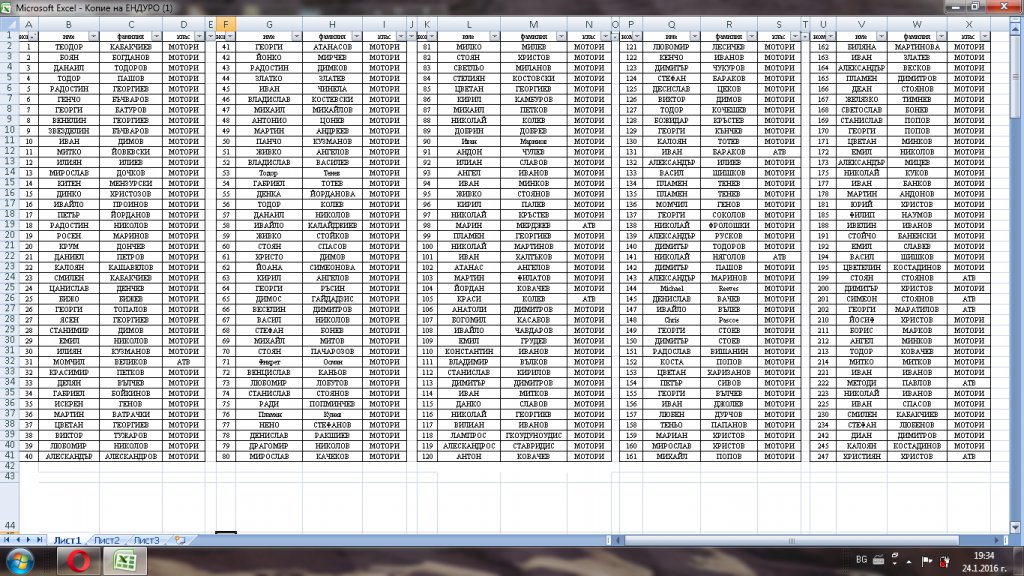This screenshot has height=576, width=1024.
Task: Click the Excel icon in the title bar
Action: pyautogui.click(x=7, y=8)
